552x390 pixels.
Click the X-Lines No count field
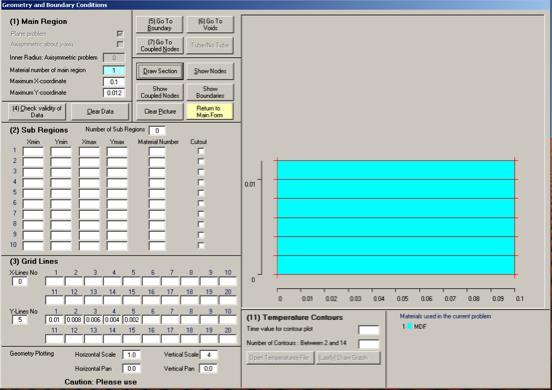pyautogui.click(x=20, y=282)
